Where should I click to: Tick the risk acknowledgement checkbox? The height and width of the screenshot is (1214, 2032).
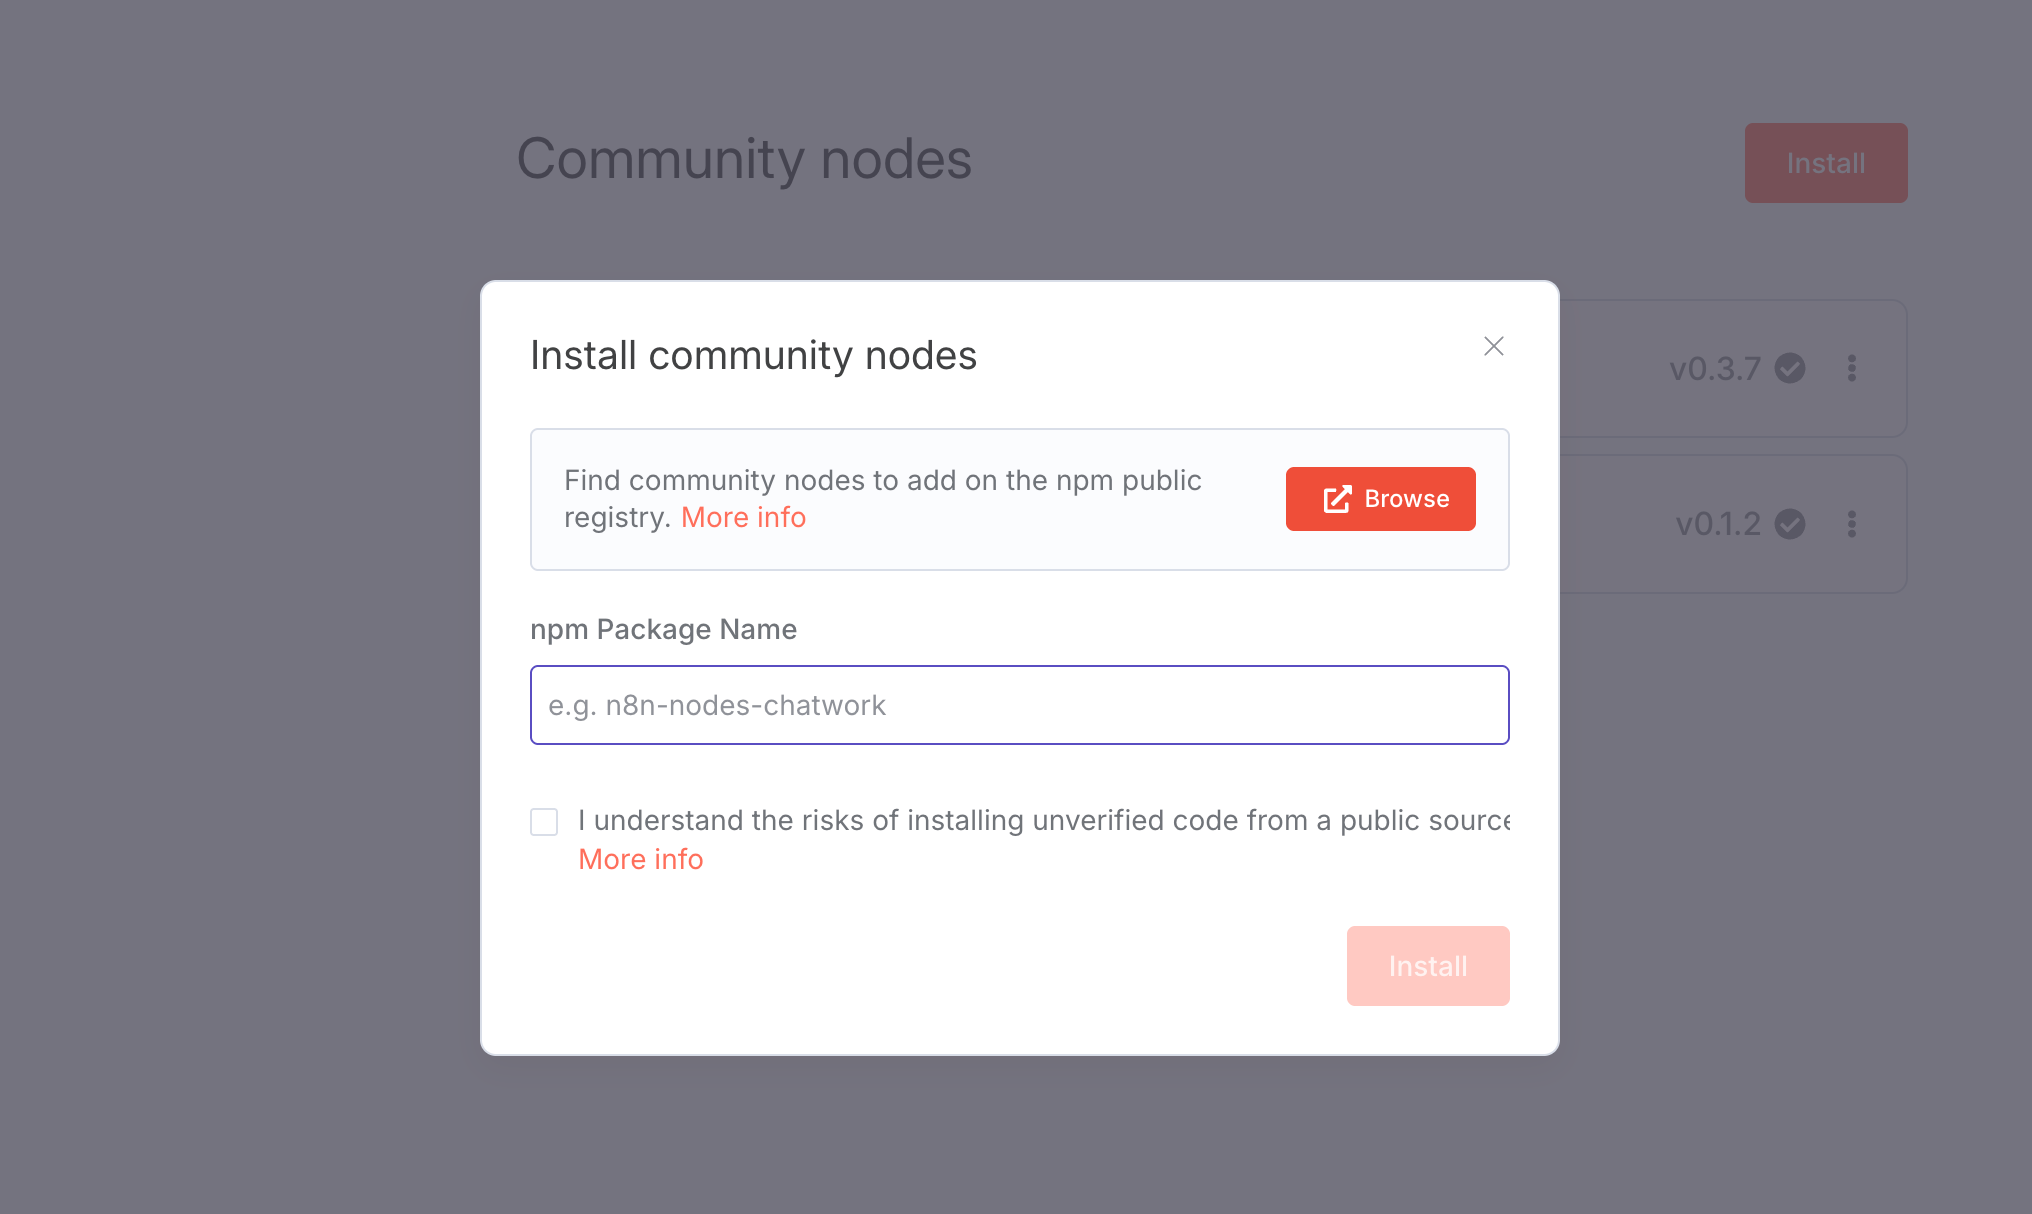[x=544, y=822]
